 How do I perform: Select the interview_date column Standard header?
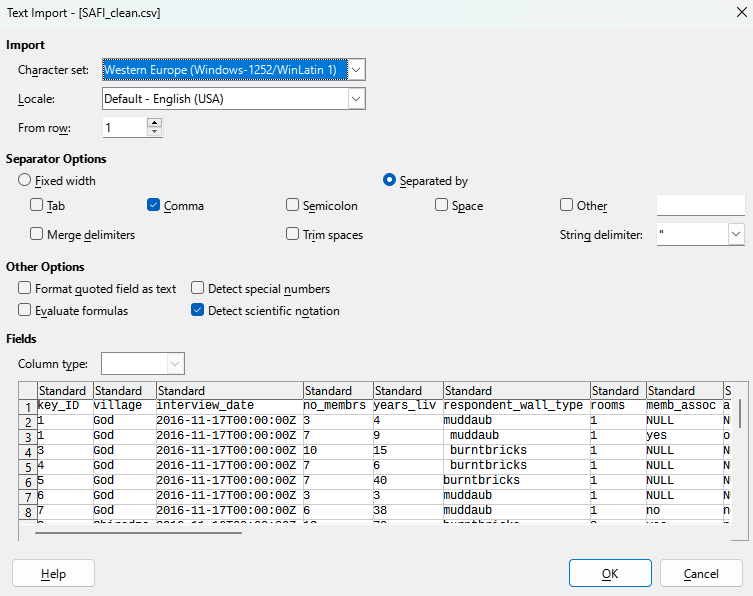[230, 390]
